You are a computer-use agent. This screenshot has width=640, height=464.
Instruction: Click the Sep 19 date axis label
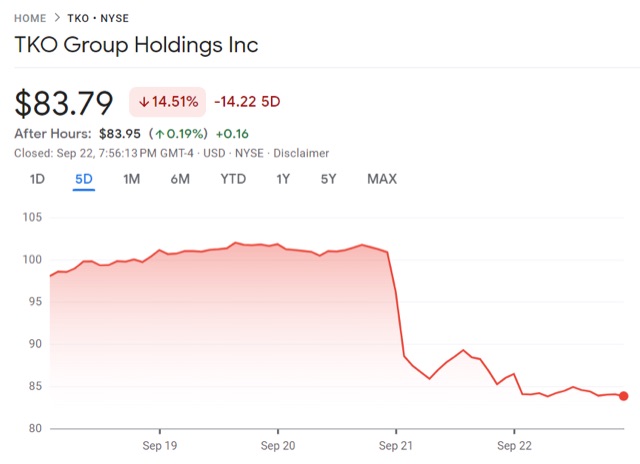pos(160,445)
